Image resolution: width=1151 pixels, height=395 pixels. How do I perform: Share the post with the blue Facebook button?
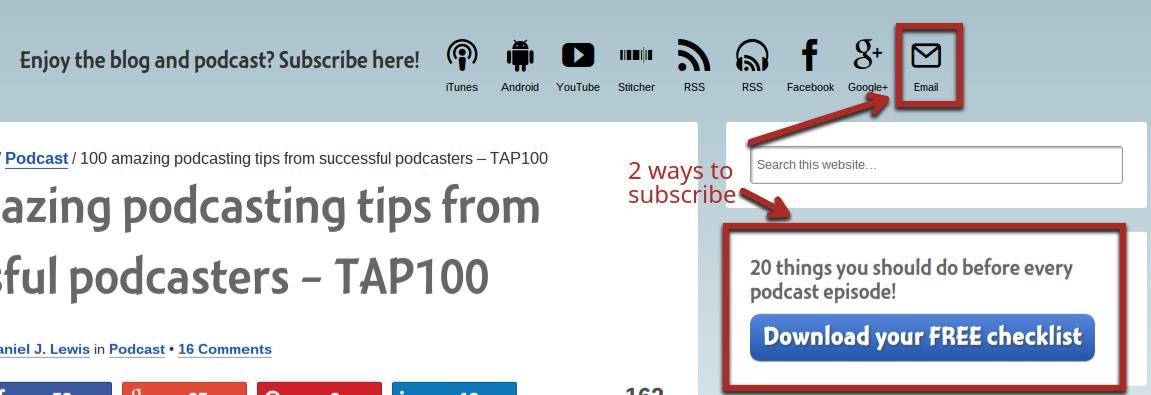tap(56, 388)
